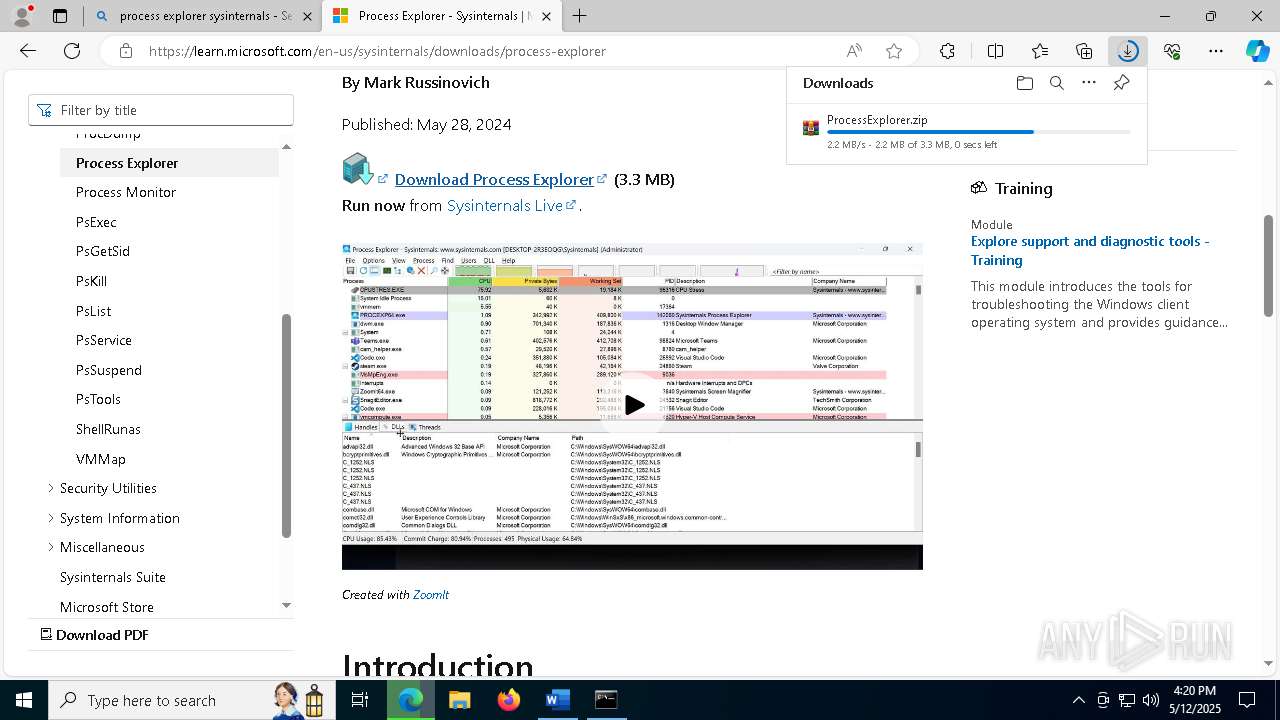Open PsTools in the sidebar

click(98, 399)
